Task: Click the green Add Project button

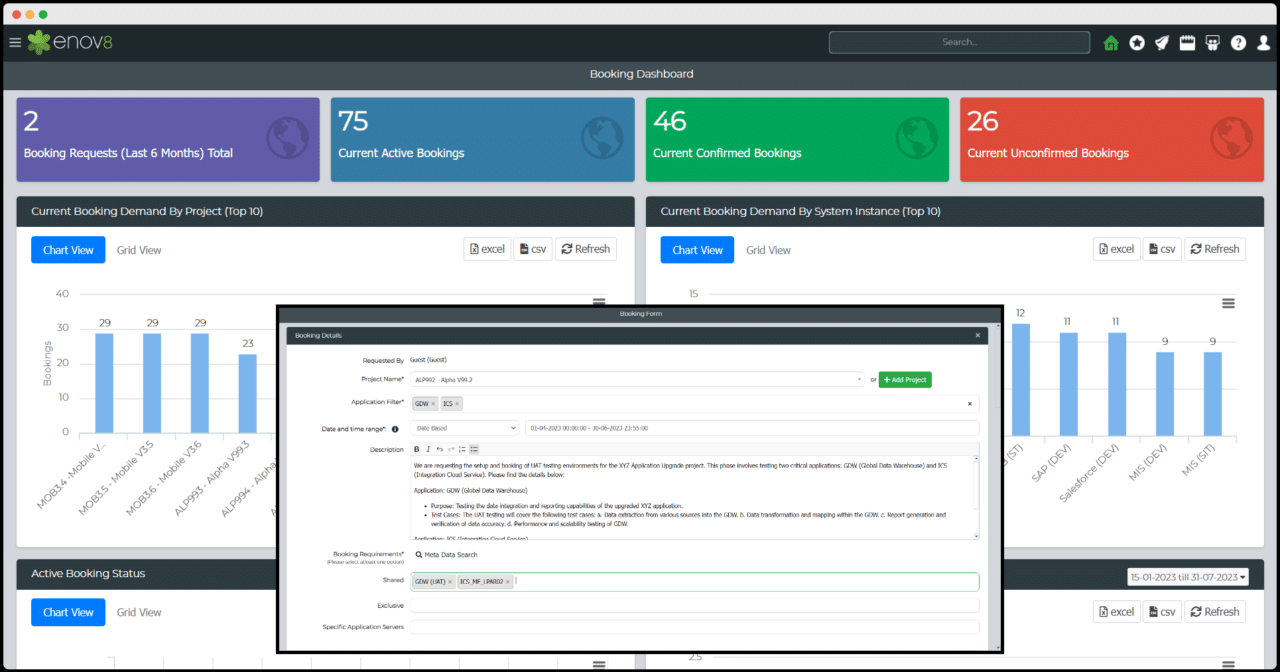Action: (904, 380)
